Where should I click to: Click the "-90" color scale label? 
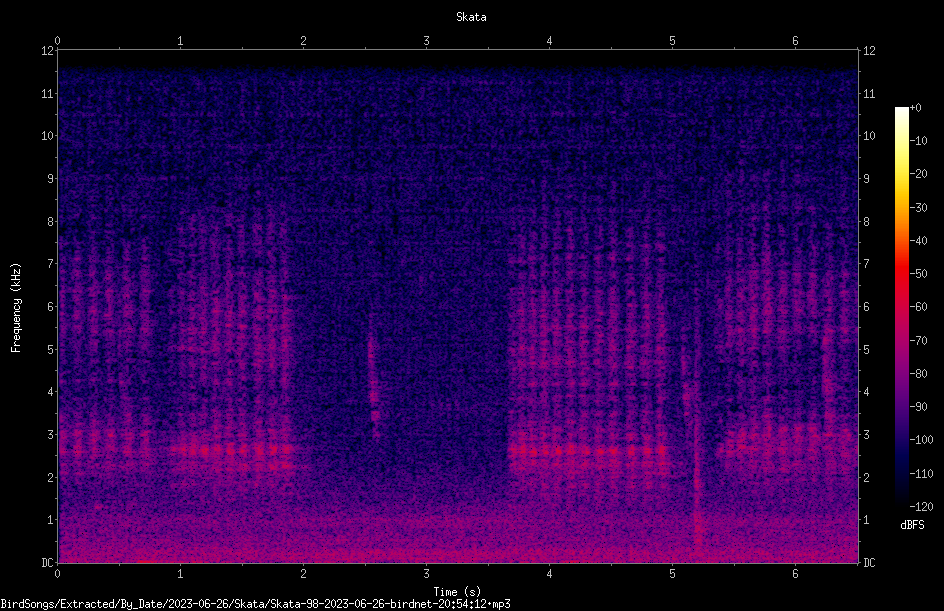[x=918, y=407]
